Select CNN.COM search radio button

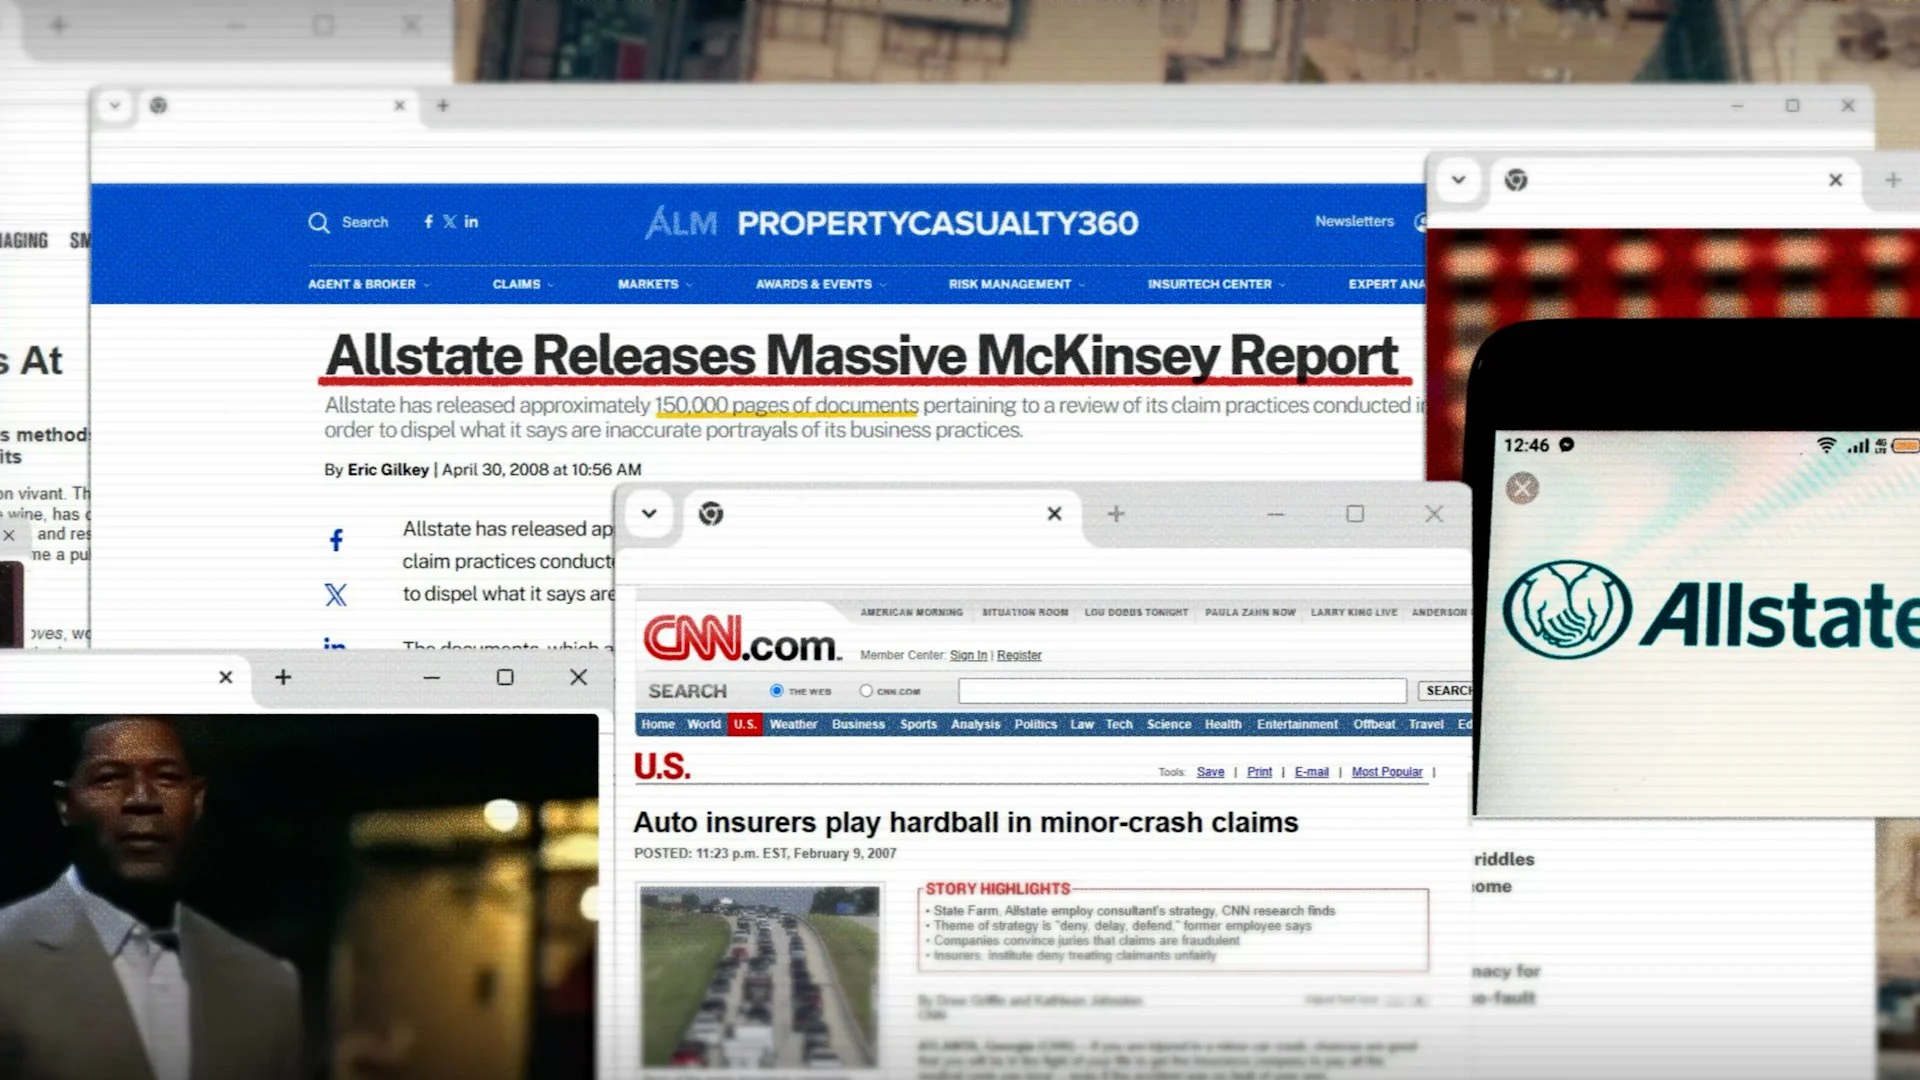(866, 691)
